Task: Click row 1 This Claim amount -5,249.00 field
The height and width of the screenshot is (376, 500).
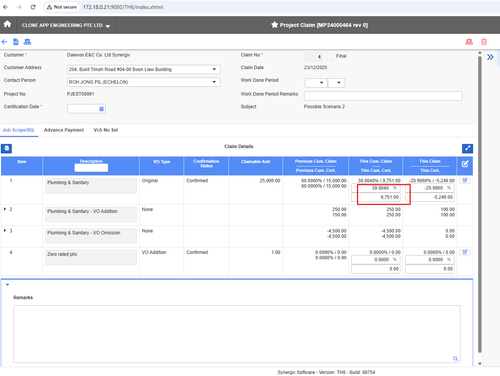Action: (430, 197)
